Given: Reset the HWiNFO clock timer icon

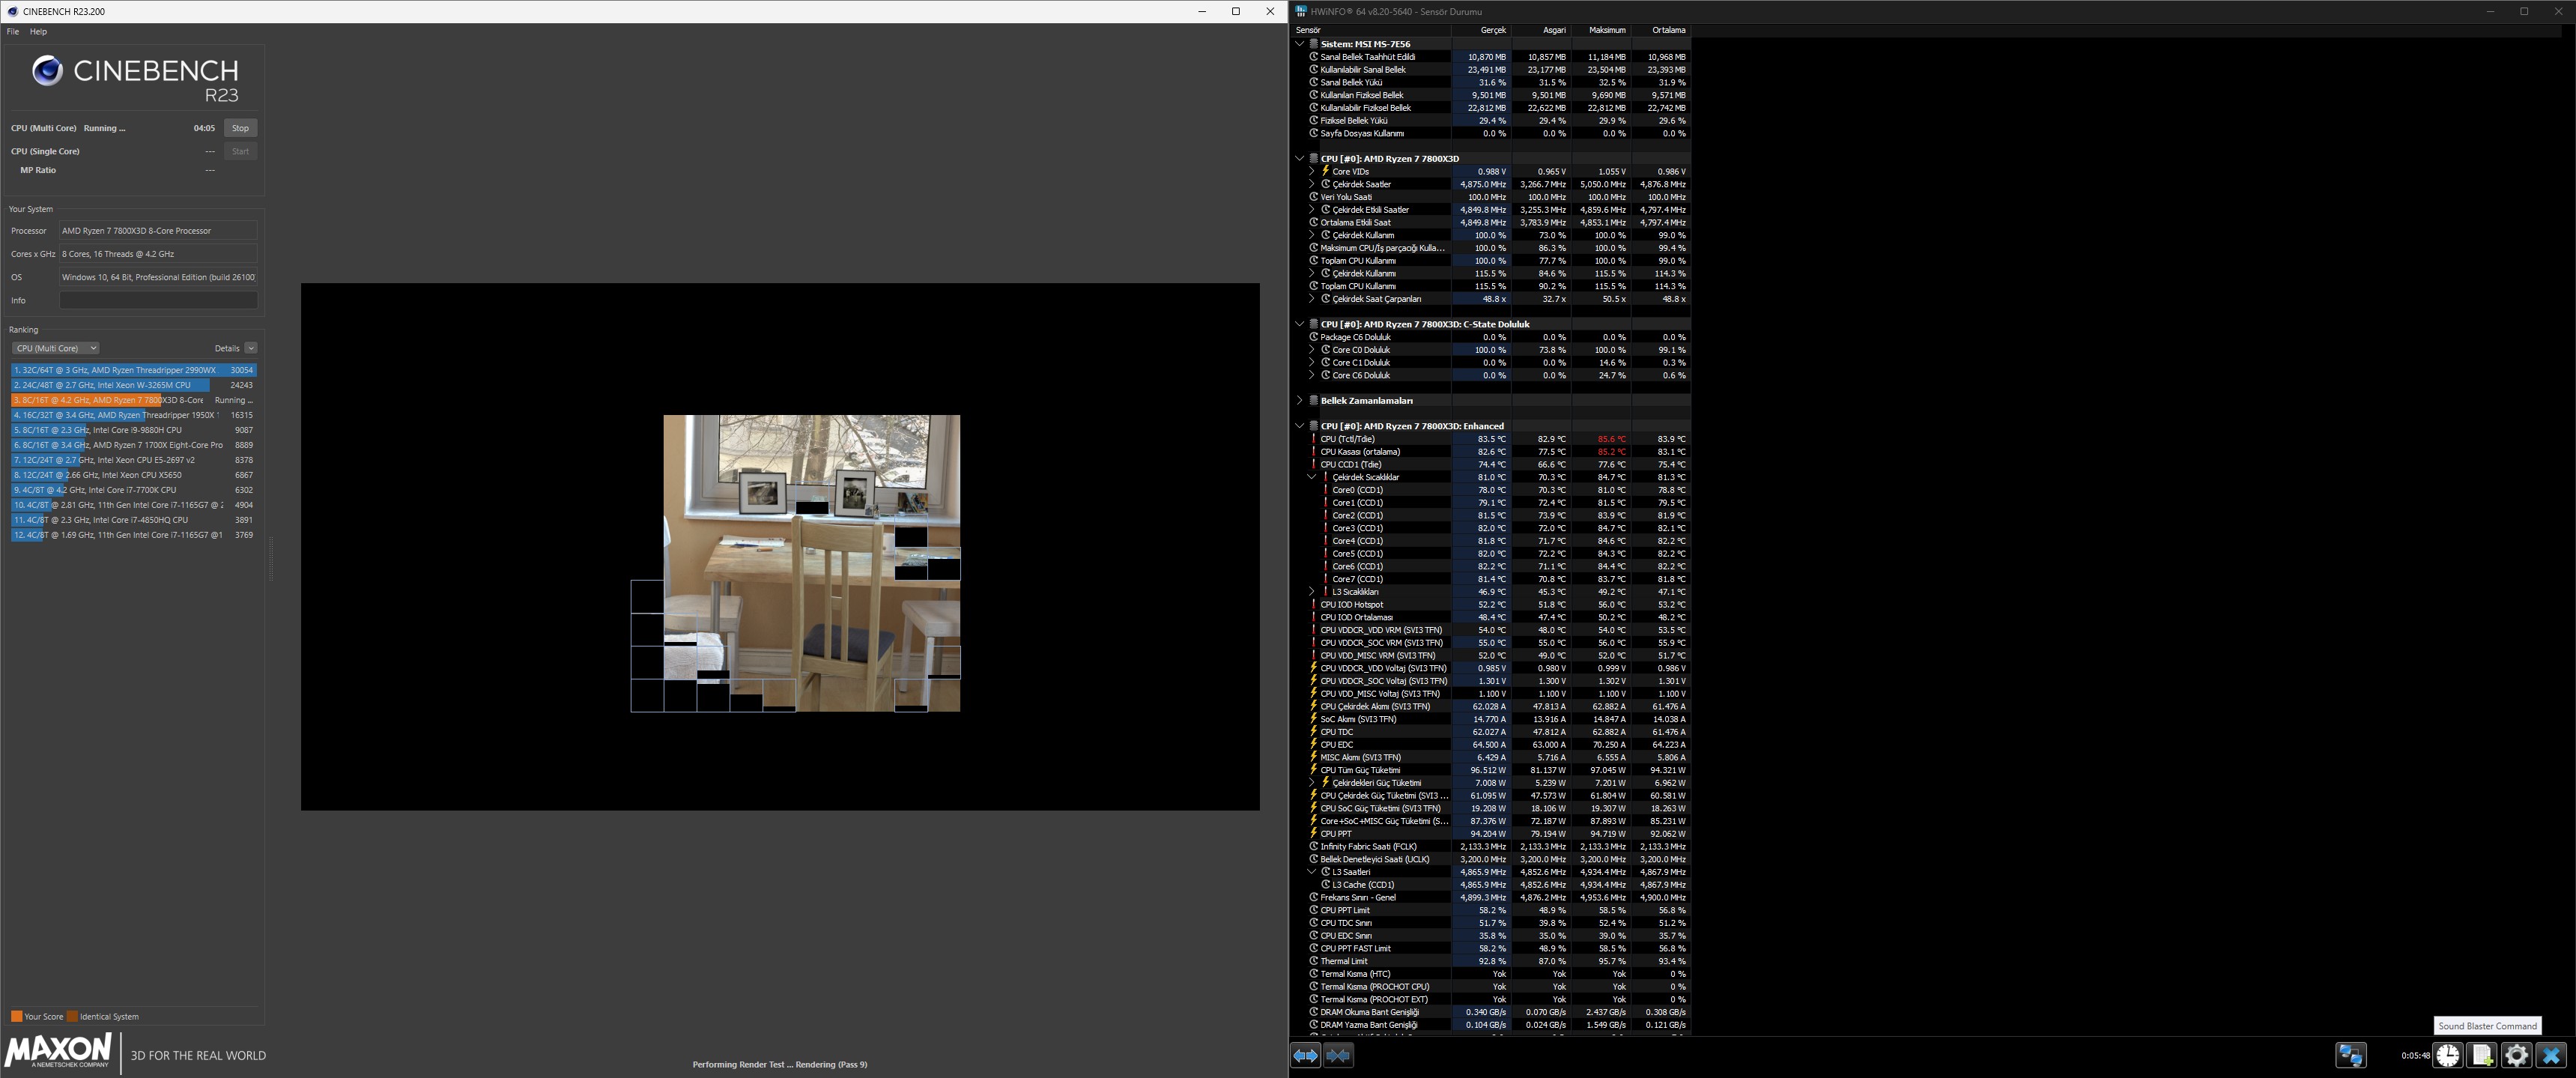Looking at the screenshot, I should (2448, 1055).
